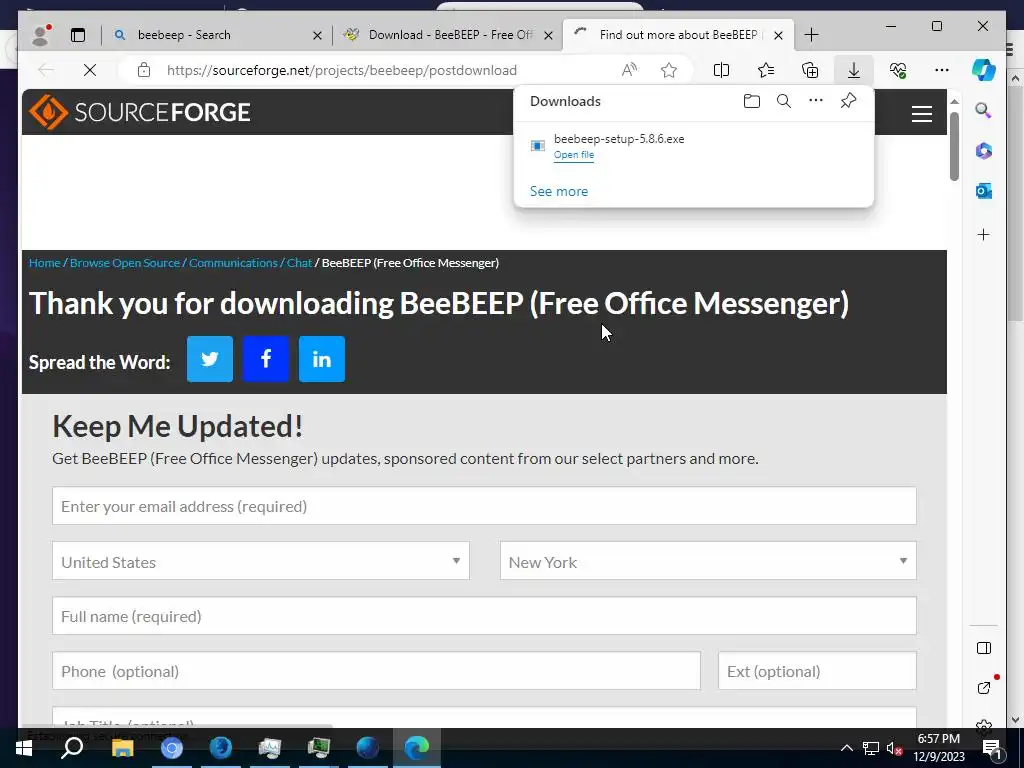Open Collections icon in toolbar
The height and width of the screenshot is (768, 1024).
pyautogui.click(x=810, y=70)
